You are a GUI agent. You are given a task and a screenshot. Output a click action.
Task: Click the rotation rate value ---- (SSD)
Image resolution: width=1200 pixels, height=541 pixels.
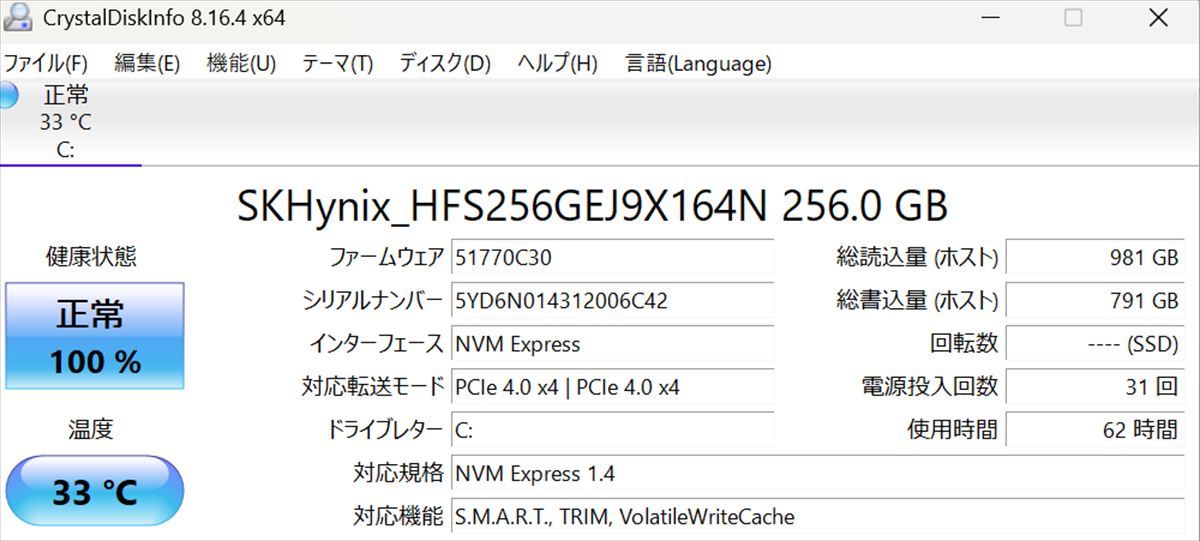pyautogui.click(x=1096, y=344)
